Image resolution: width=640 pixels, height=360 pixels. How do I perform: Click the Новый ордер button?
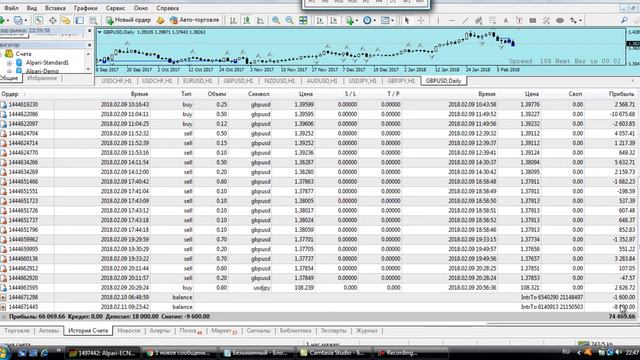tap(128, 20)
